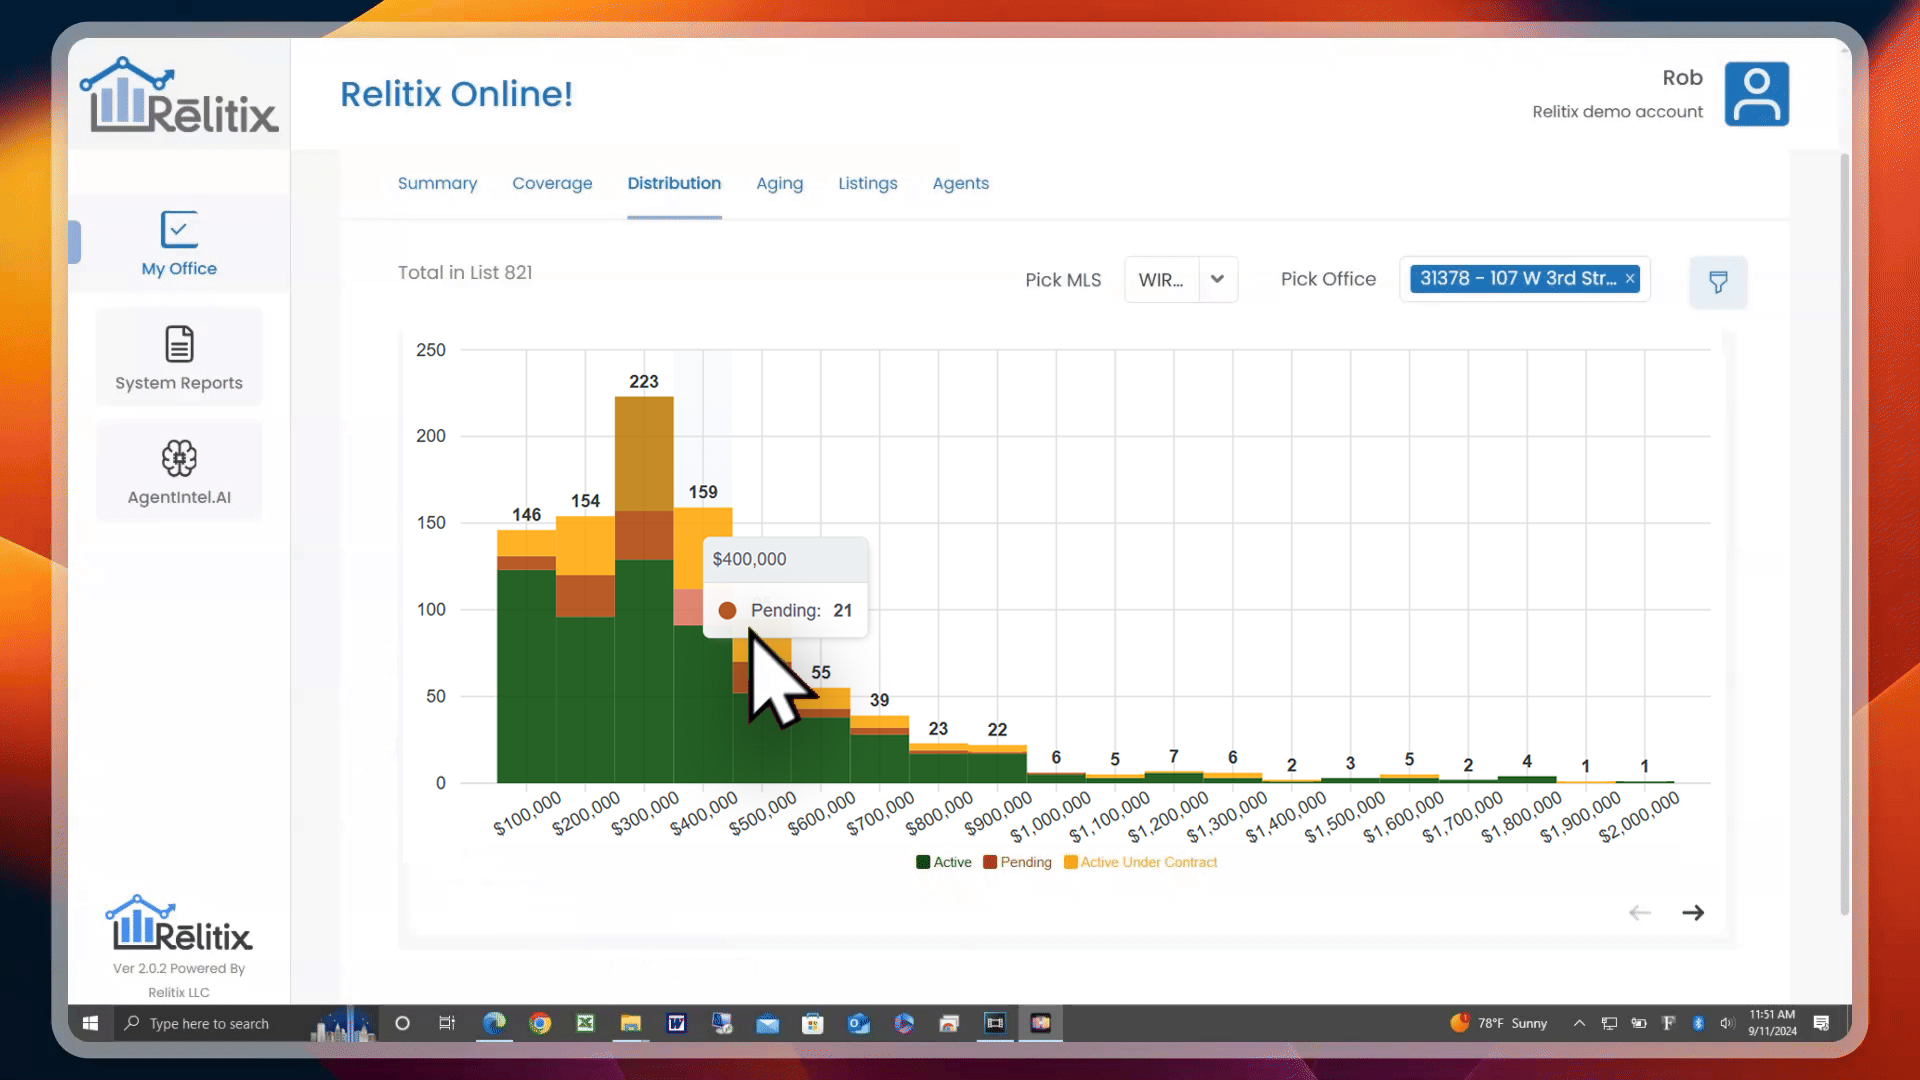Click the Relitix logo in sidebar footer
The height and width of the screenshot is (1080, 1920).
pyautogui.click(x=179, y=923)
